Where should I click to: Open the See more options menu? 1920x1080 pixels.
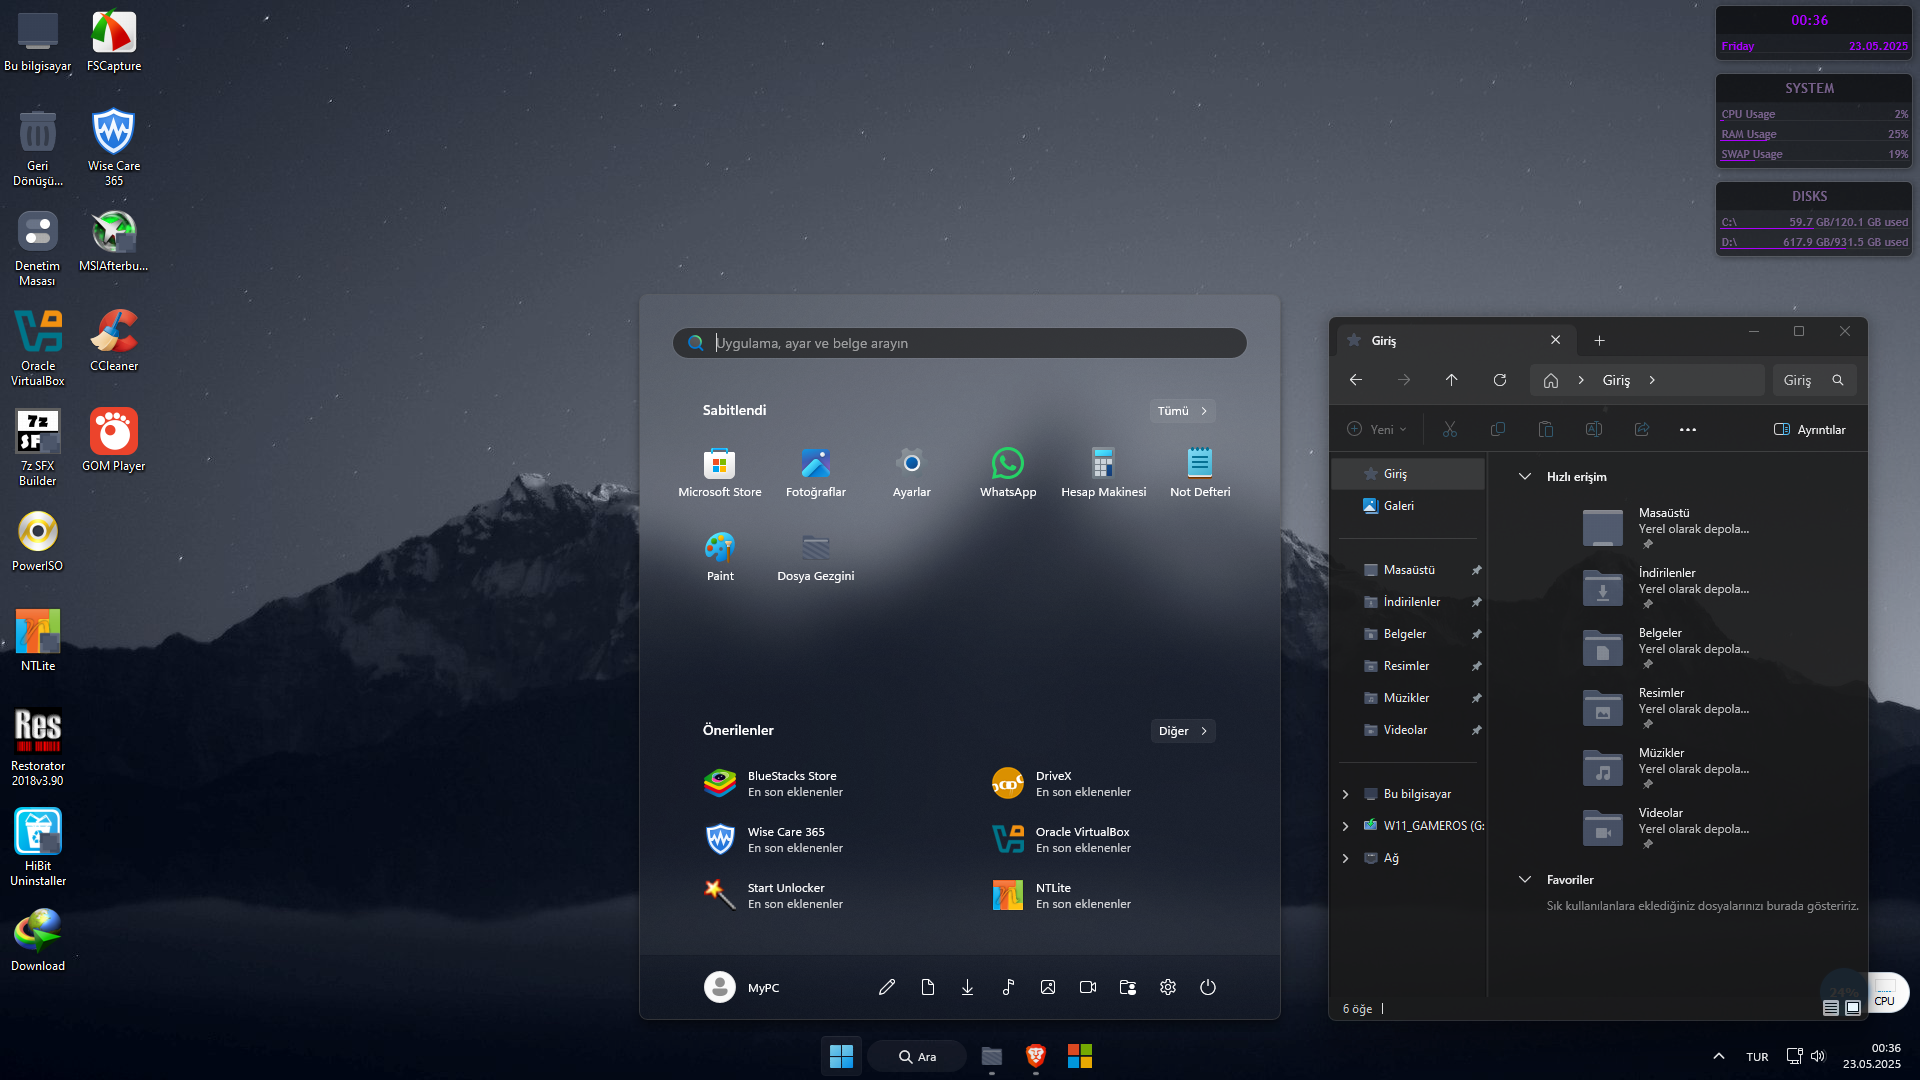1688,429
